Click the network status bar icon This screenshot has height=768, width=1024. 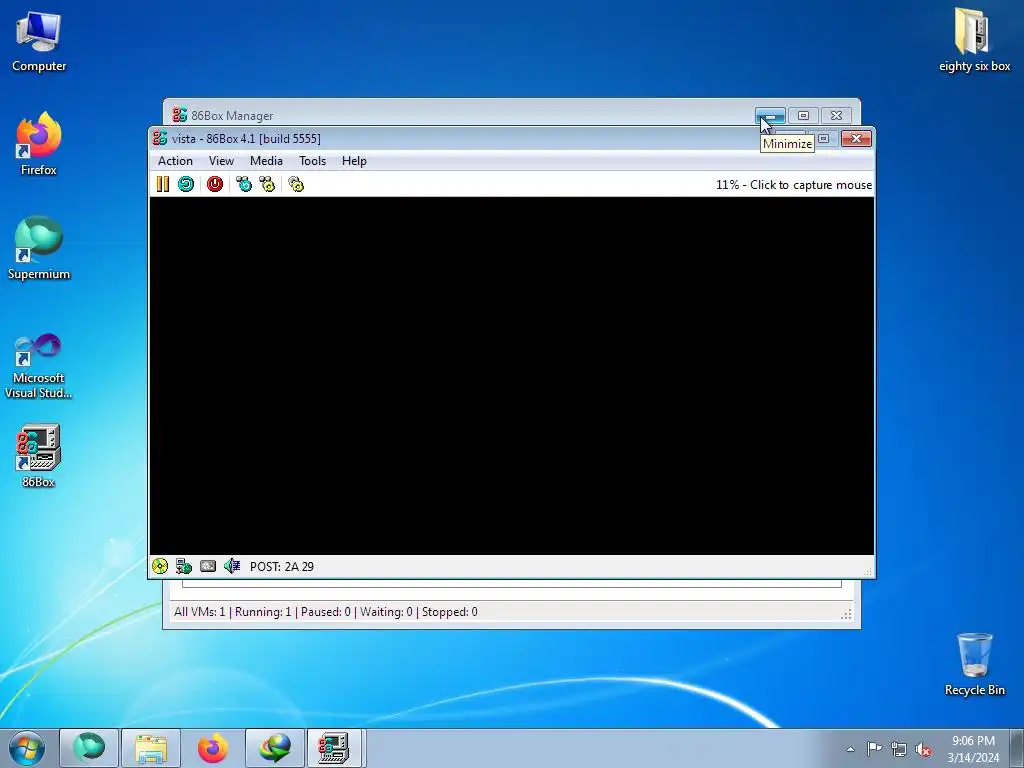pyautogui.click(x=184, y=566)
